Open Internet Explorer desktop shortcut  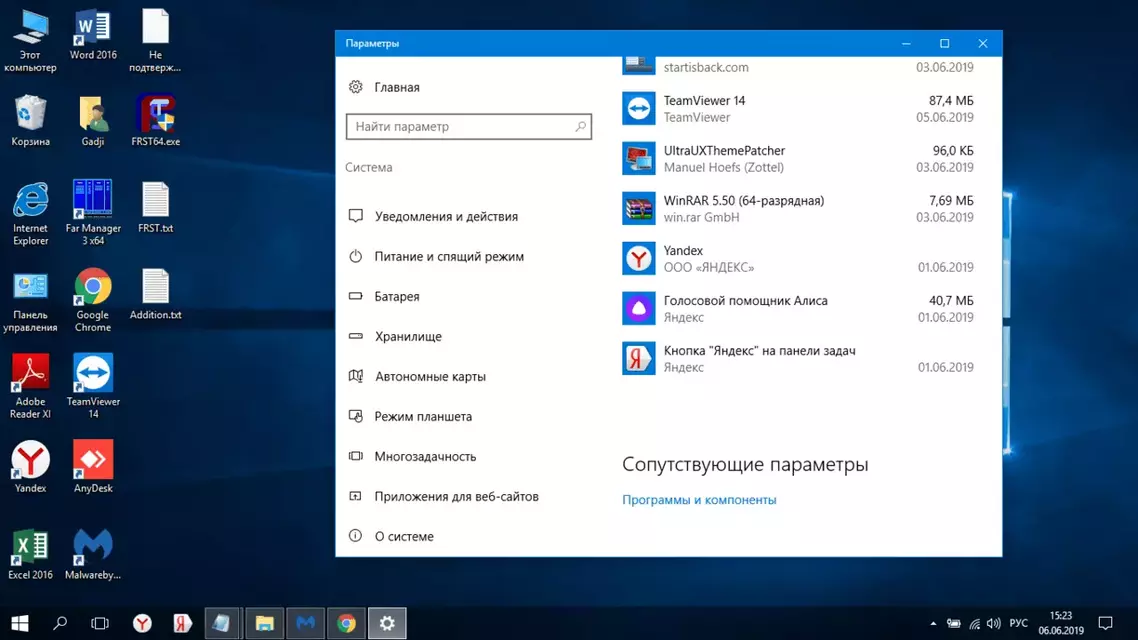pos(30,214)
